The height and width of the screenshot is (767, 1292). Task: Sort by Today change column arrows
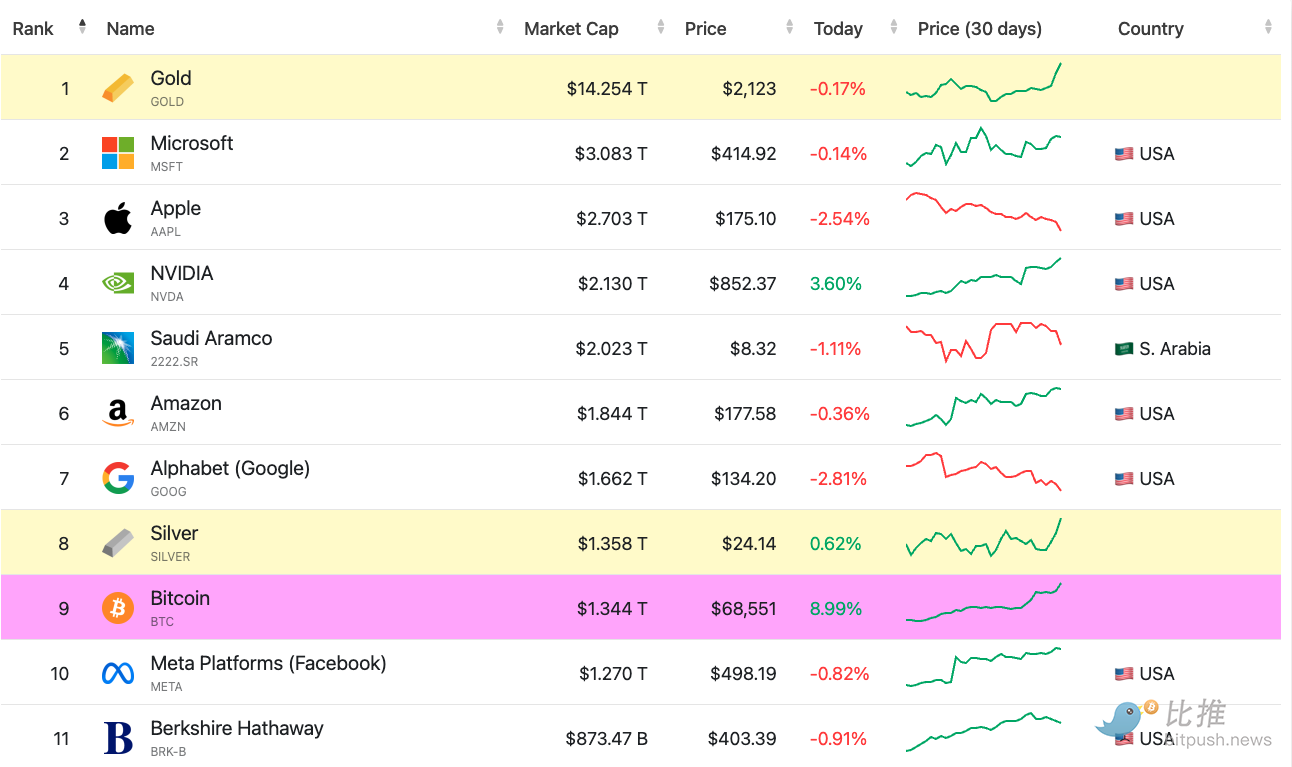coord(894,27)
